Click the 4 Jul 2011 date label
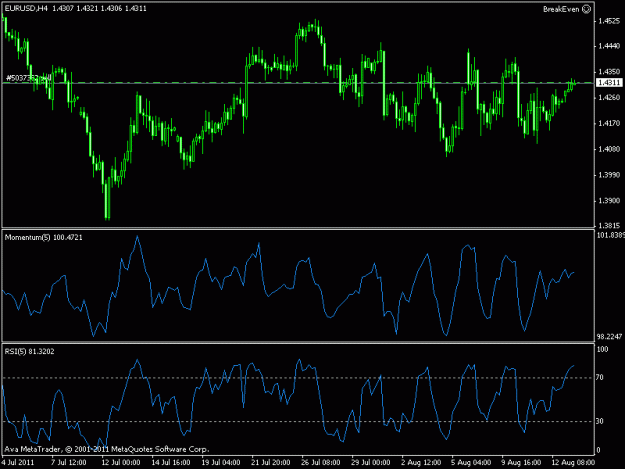Viewport: 625px width, 469px height. click(18, 462)
